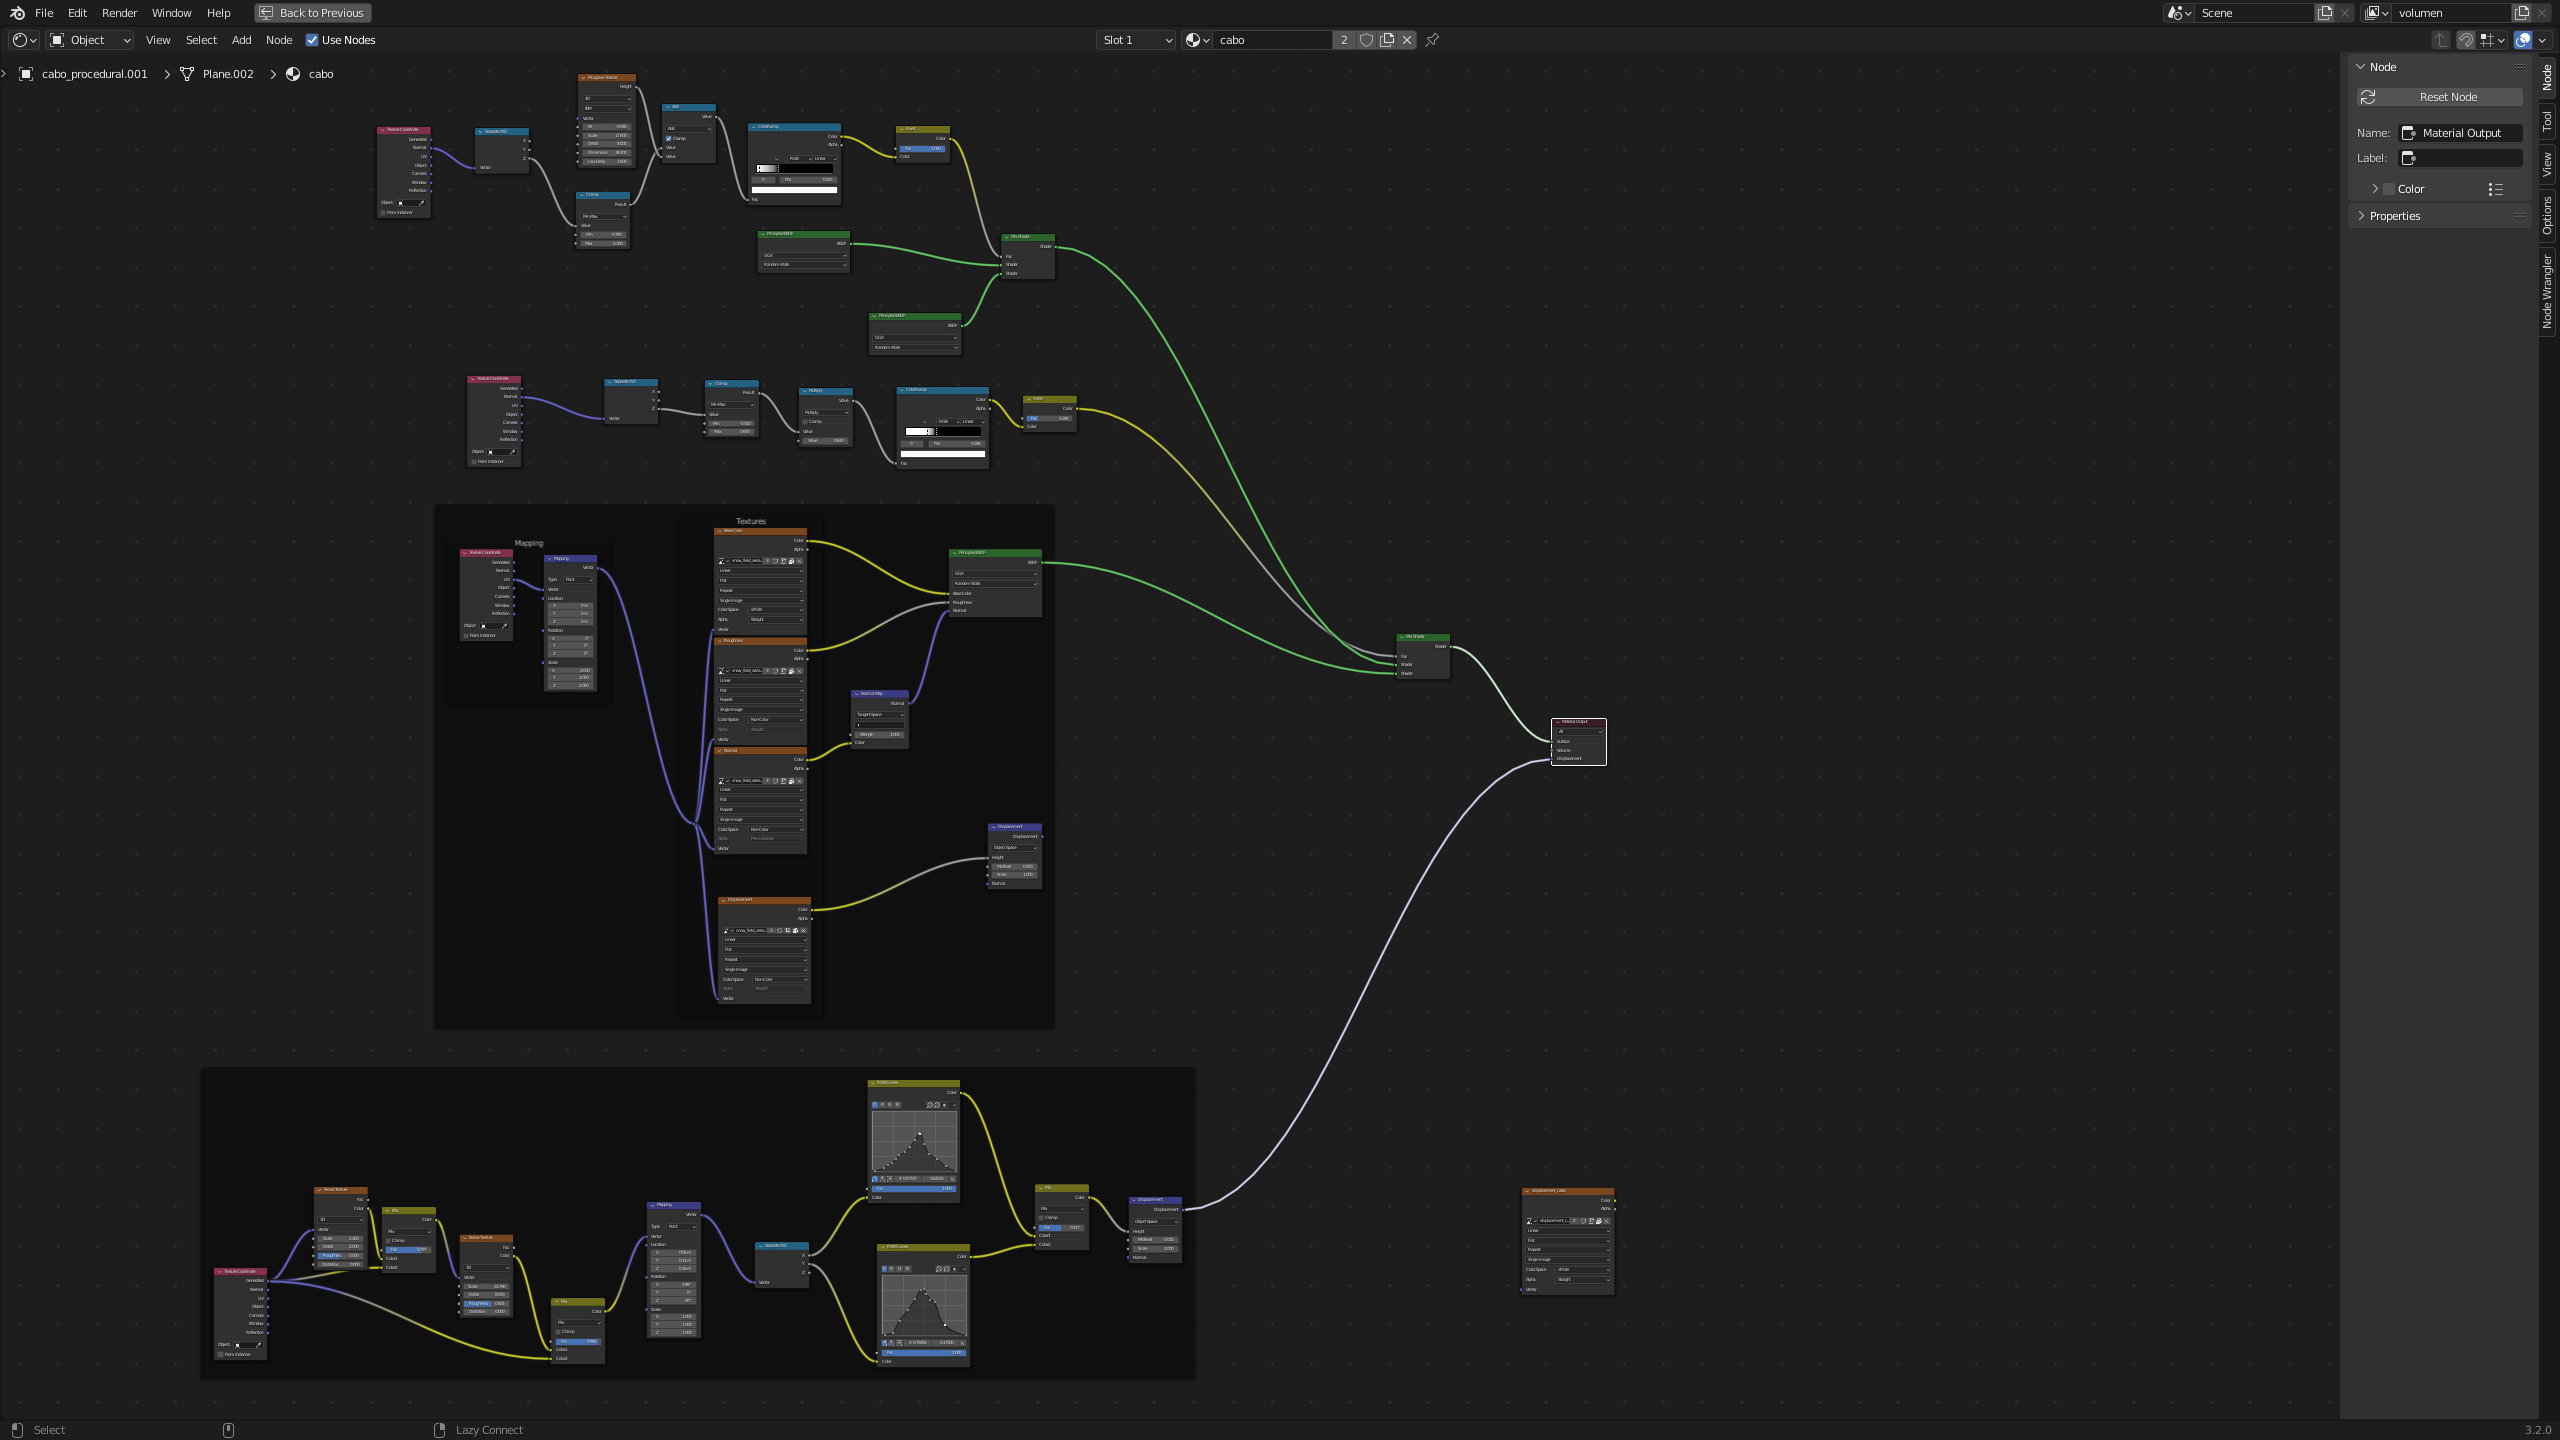2560x1440 pixels.
Task: Unlink the cabo material
Action: pos(1407,40)
